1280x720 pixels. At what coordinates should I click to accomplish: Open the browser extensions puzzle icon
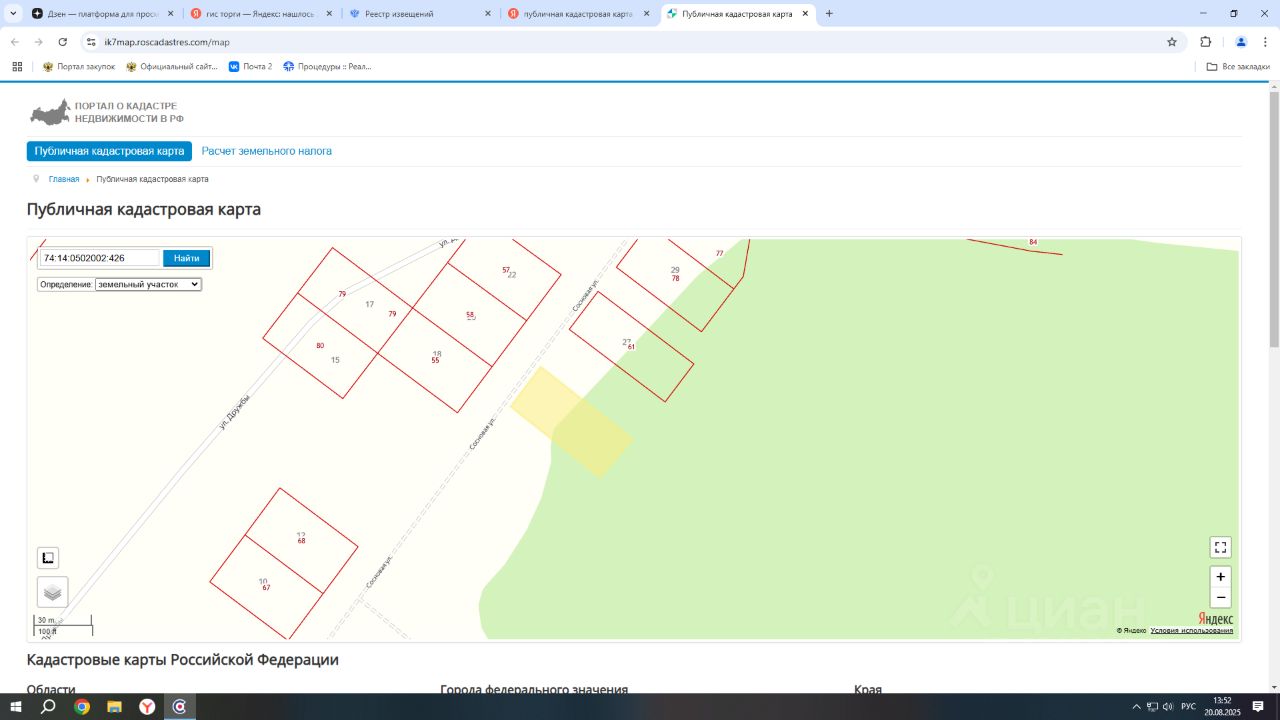(x=1205, y=42)
